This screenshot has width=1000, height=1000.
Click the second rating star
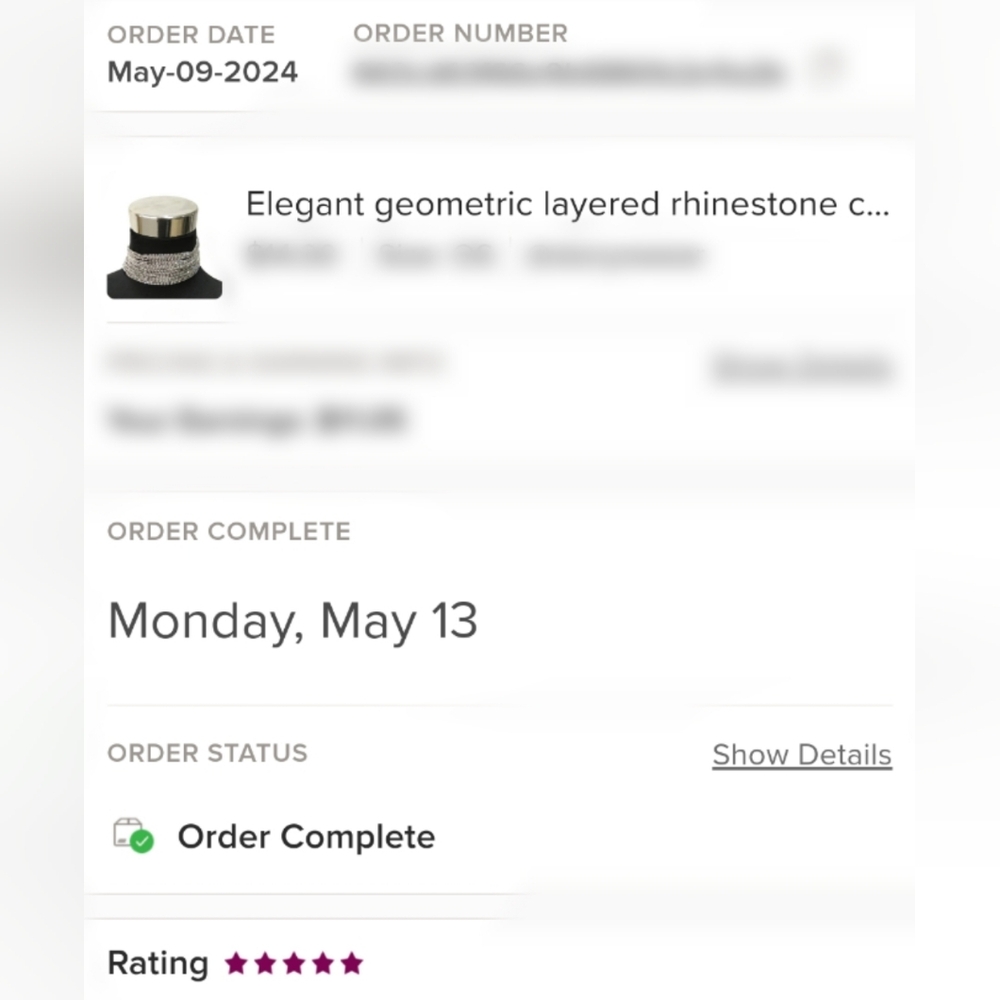(265, 964)
